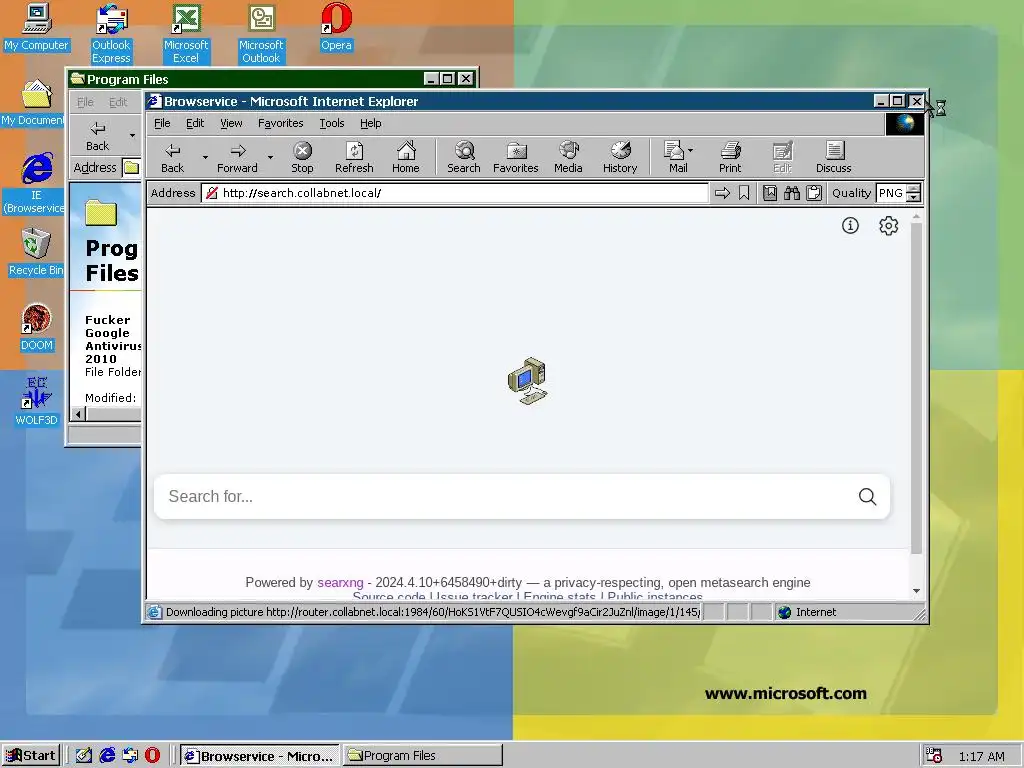
Task: Click the Opera icon in Quick Launch
Action: point(152,756)
